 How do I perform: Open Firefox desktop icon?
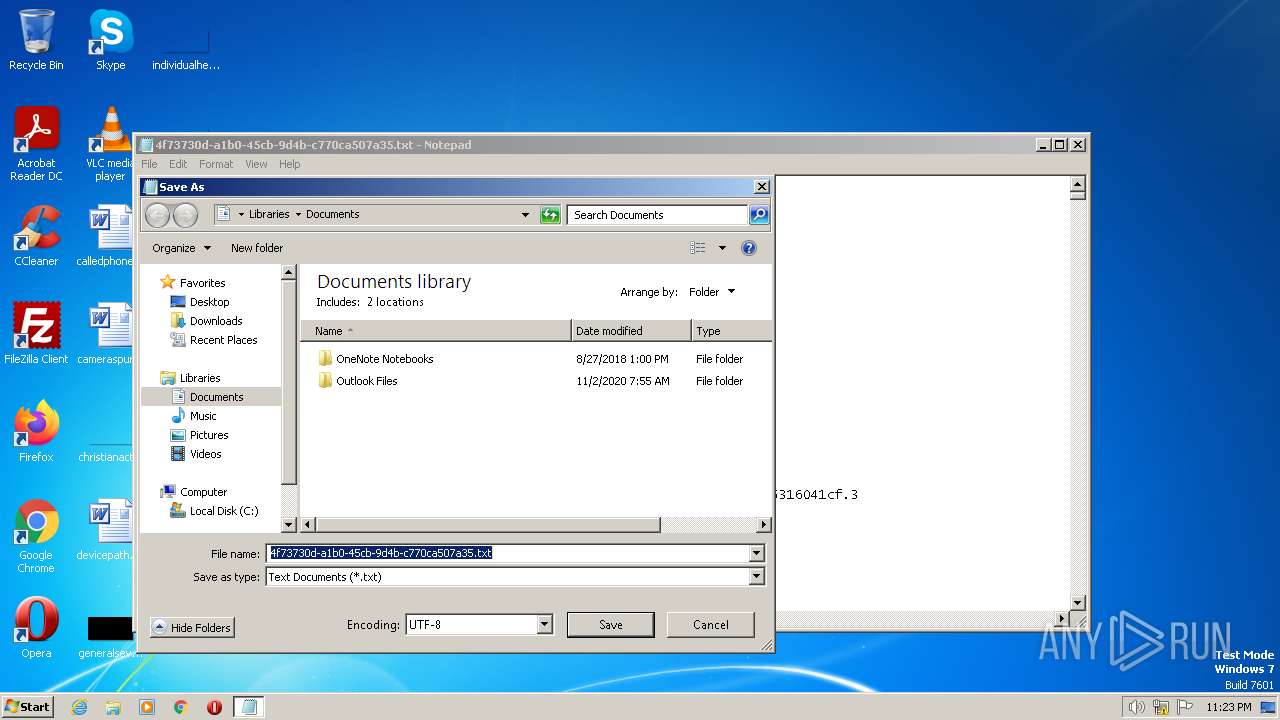pyautogui.click(x=36, y=431)
